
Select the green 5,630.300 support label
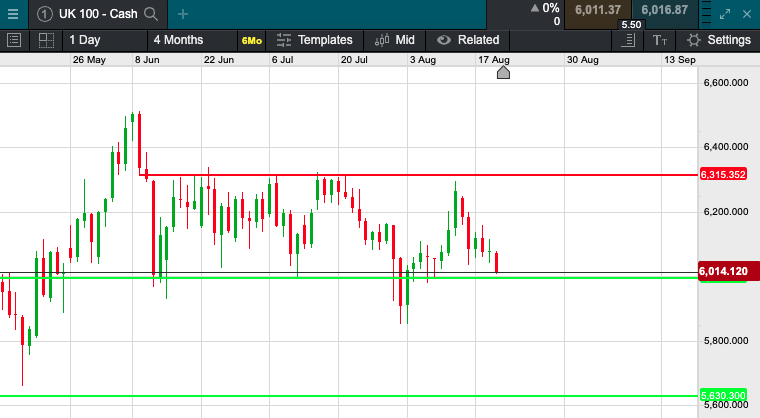723,396
